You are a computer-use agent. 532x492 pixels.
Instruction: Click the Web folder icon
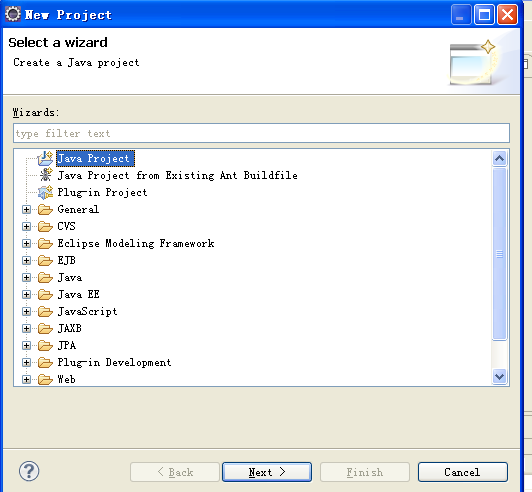45,379
